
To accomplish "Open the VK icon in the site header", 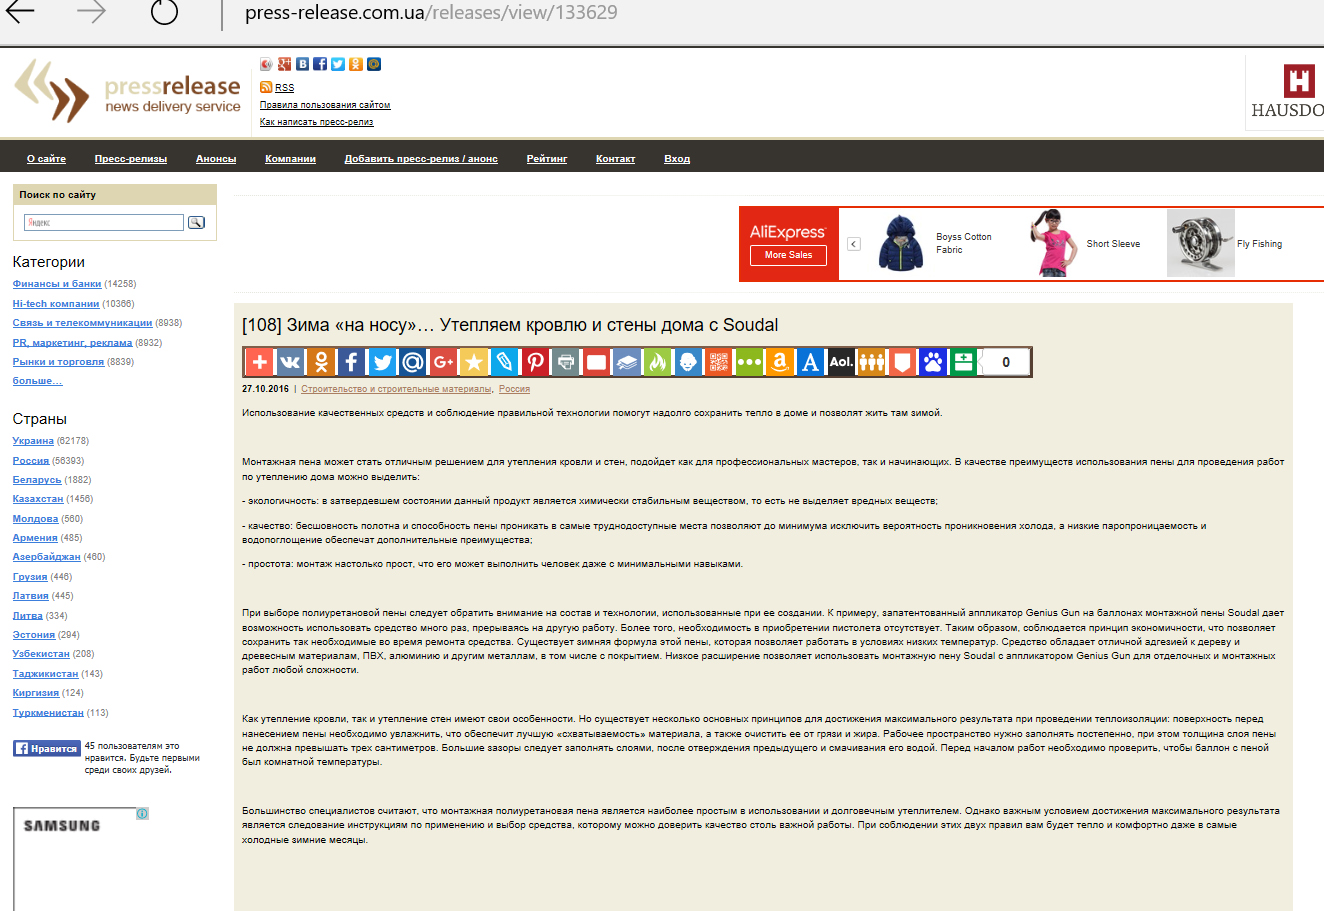I will [x=302, y=64].
